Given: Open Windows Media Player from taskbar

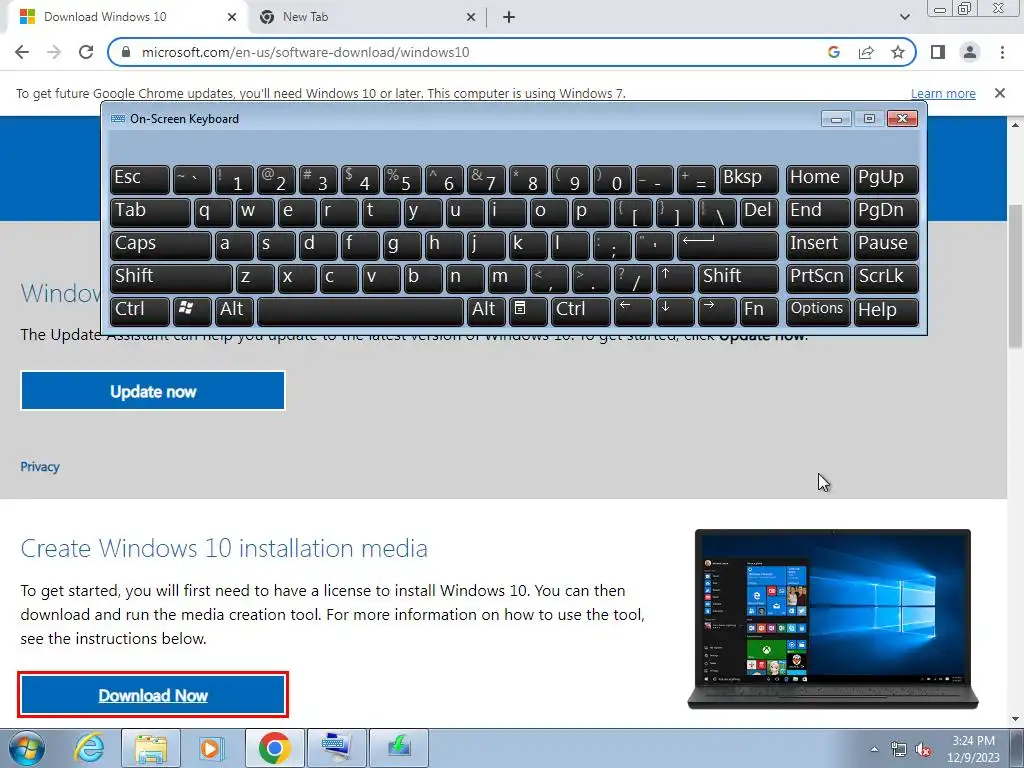Looking at the screenshot, I should pyautogui.click(x=211, y=748).
